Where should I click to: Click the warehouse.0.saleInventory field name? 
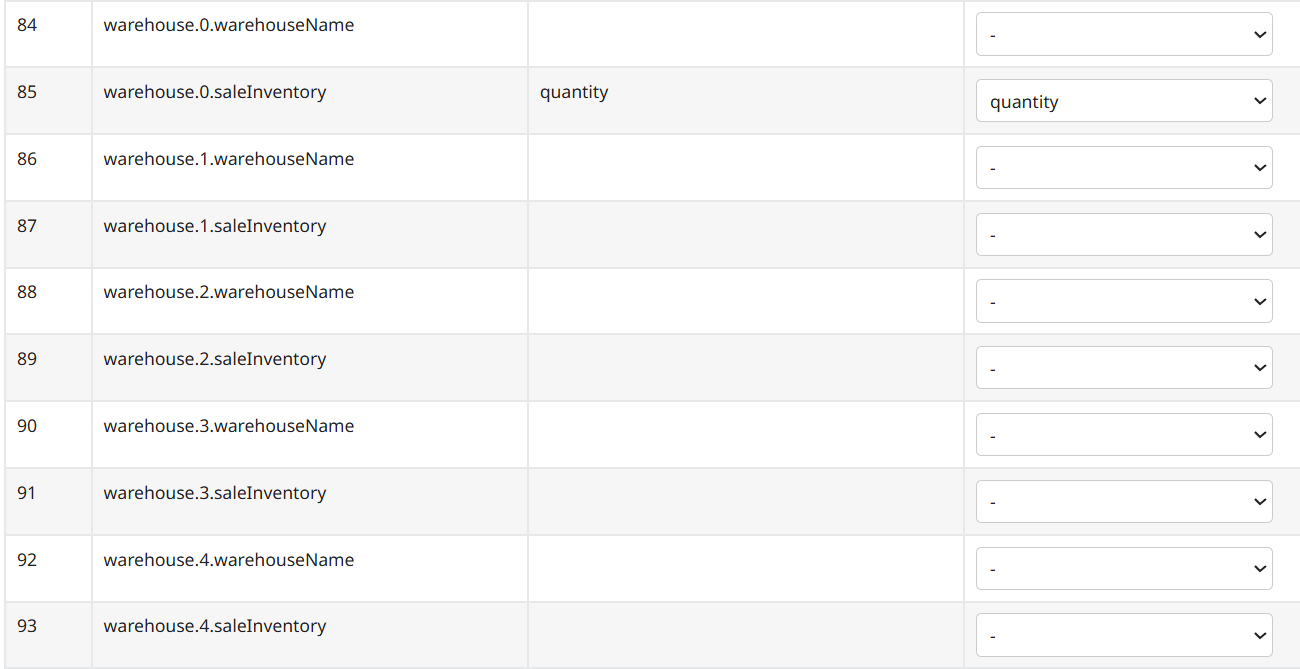pos(215,92)
